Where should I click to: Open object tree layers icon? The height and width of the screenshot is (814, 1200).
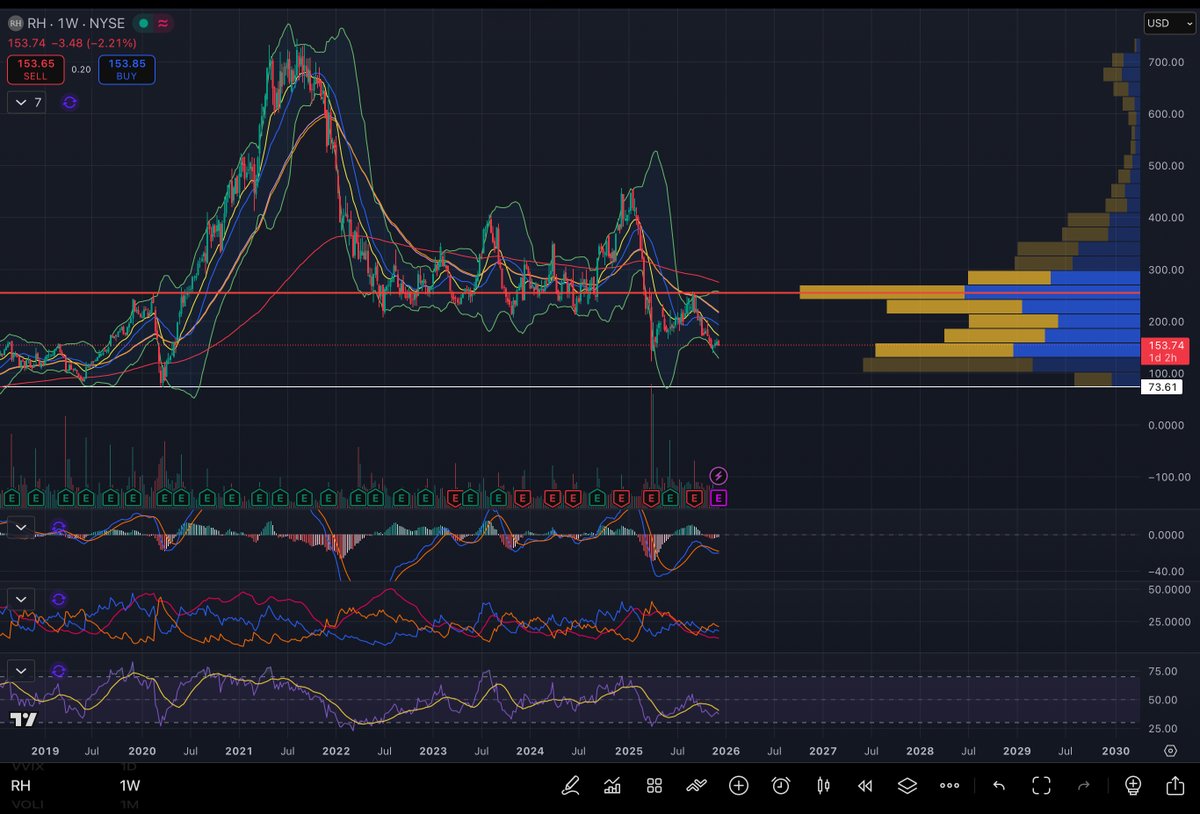tap(907, 785)
